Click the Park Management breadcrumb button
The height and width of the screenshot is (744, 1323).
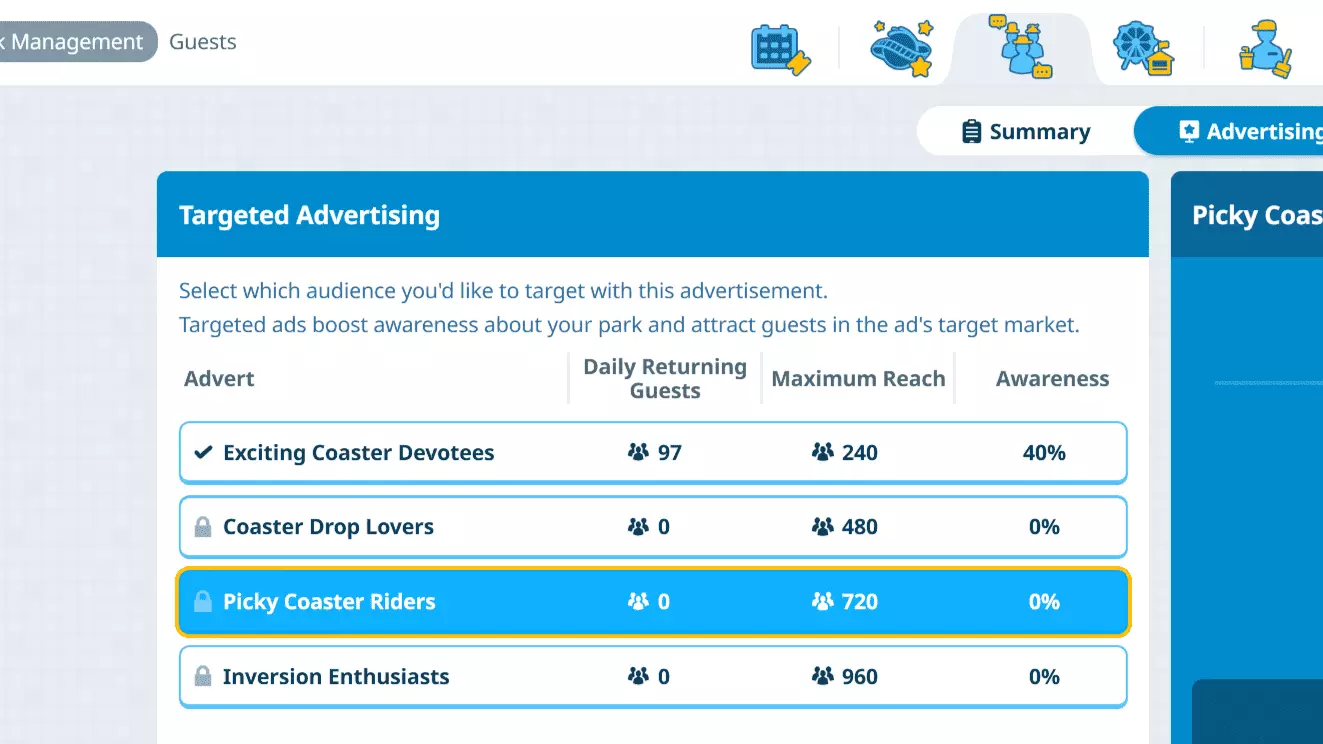(75, 42)
